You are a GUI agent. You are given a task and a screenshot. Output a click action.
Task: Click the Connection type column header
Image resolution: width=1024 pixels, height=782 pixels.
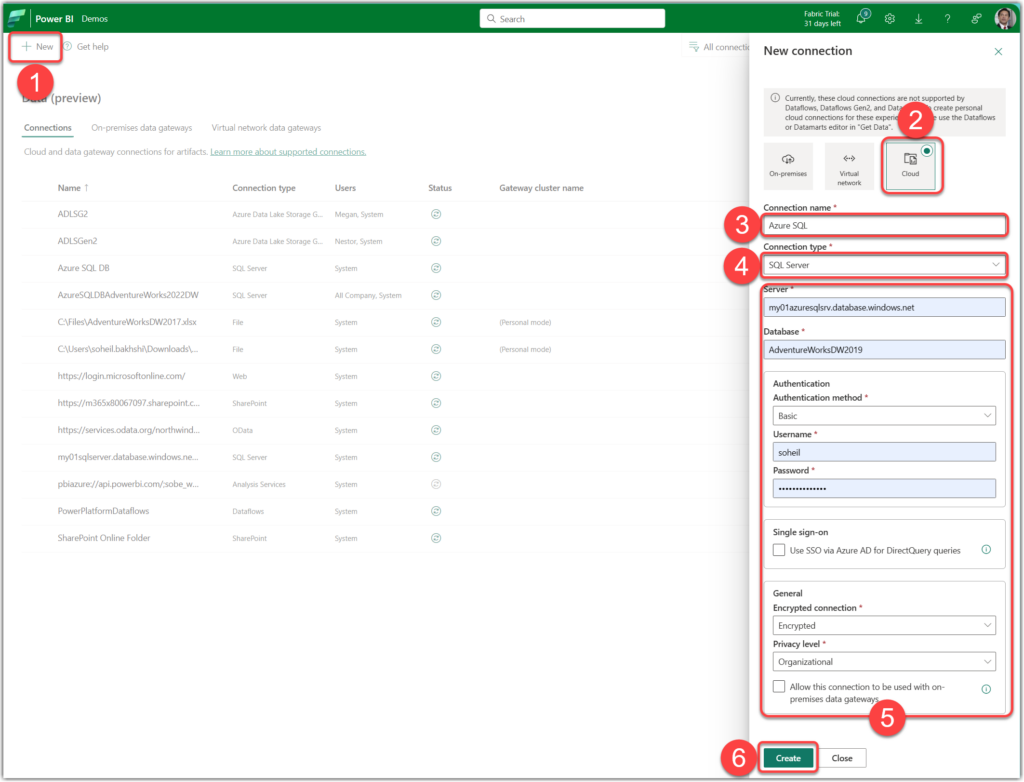point(264,188)
